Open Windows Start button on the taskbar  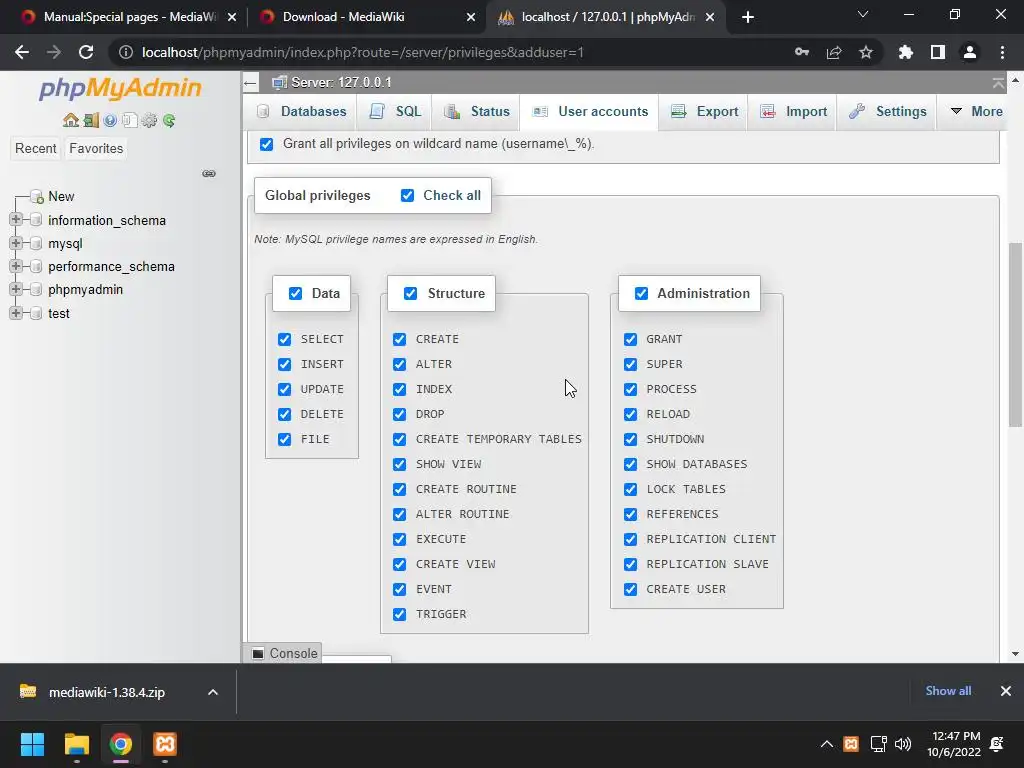coord(32,744)
